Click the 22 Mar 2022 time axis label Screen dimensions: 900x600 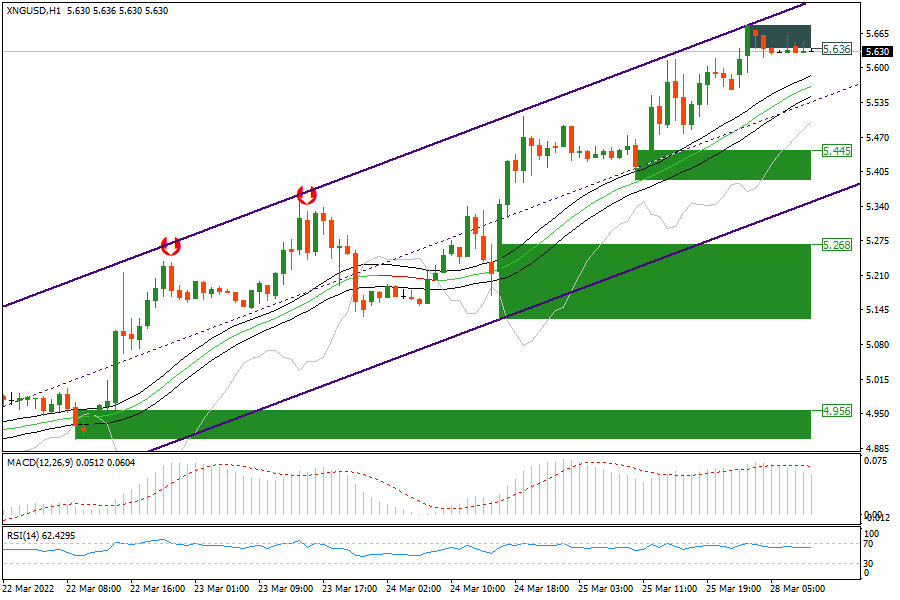pos(28,589)
